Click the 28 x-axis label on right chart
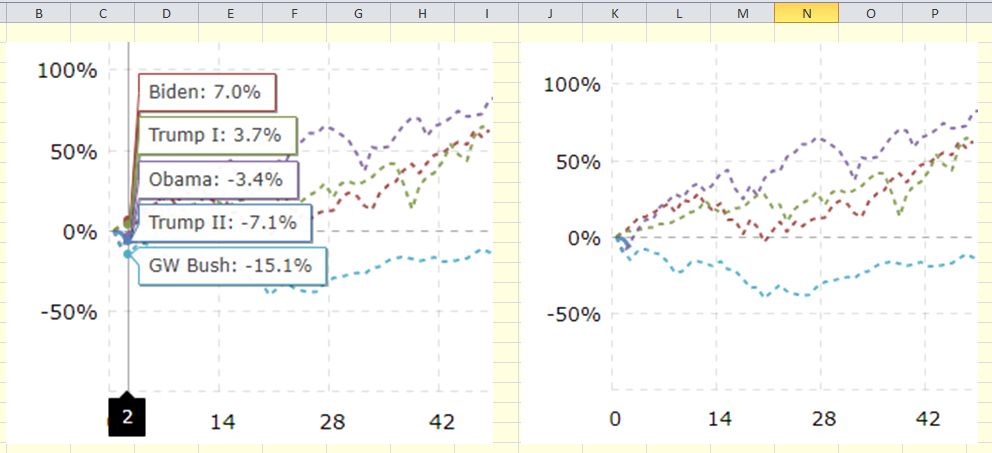This screenshot has height=453, width=992. 822,419
